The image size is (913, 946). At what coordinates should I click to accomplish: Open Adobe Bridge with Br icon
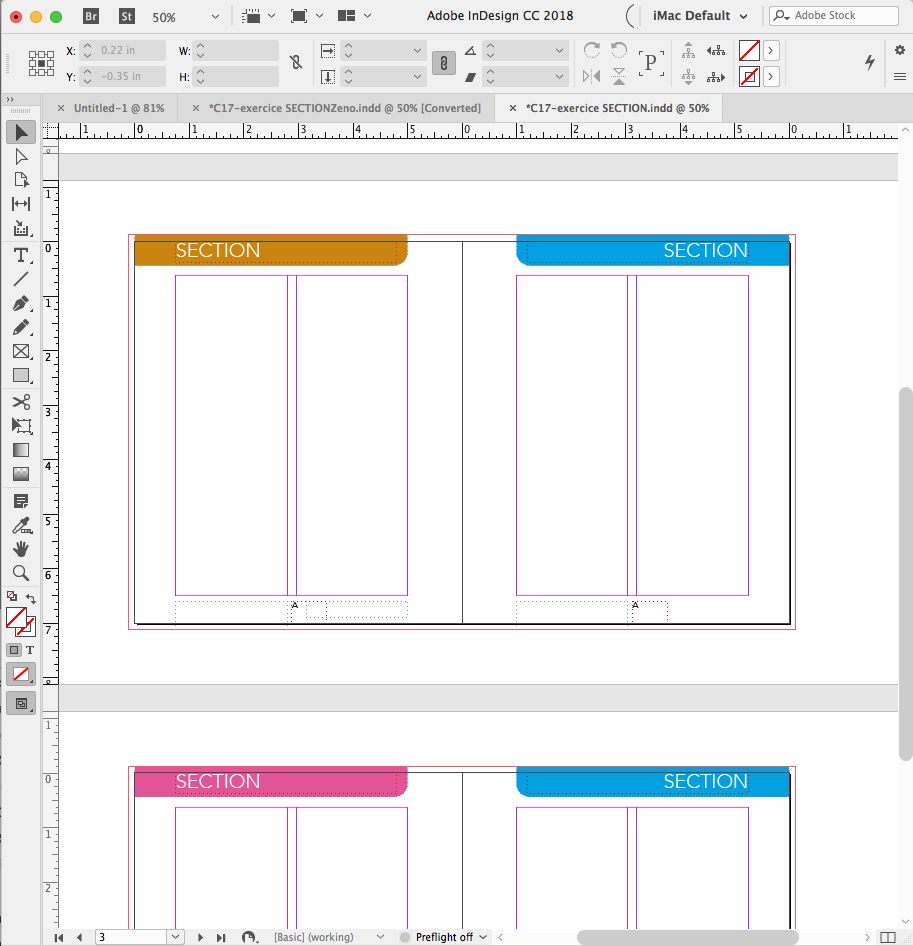(91, 16)
